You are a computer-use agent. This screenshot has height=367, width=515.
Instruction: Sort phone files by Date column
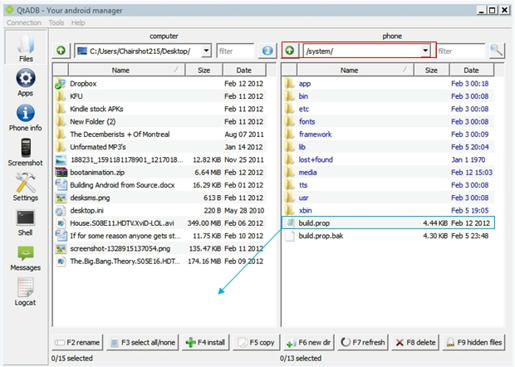tap(471, 70)
